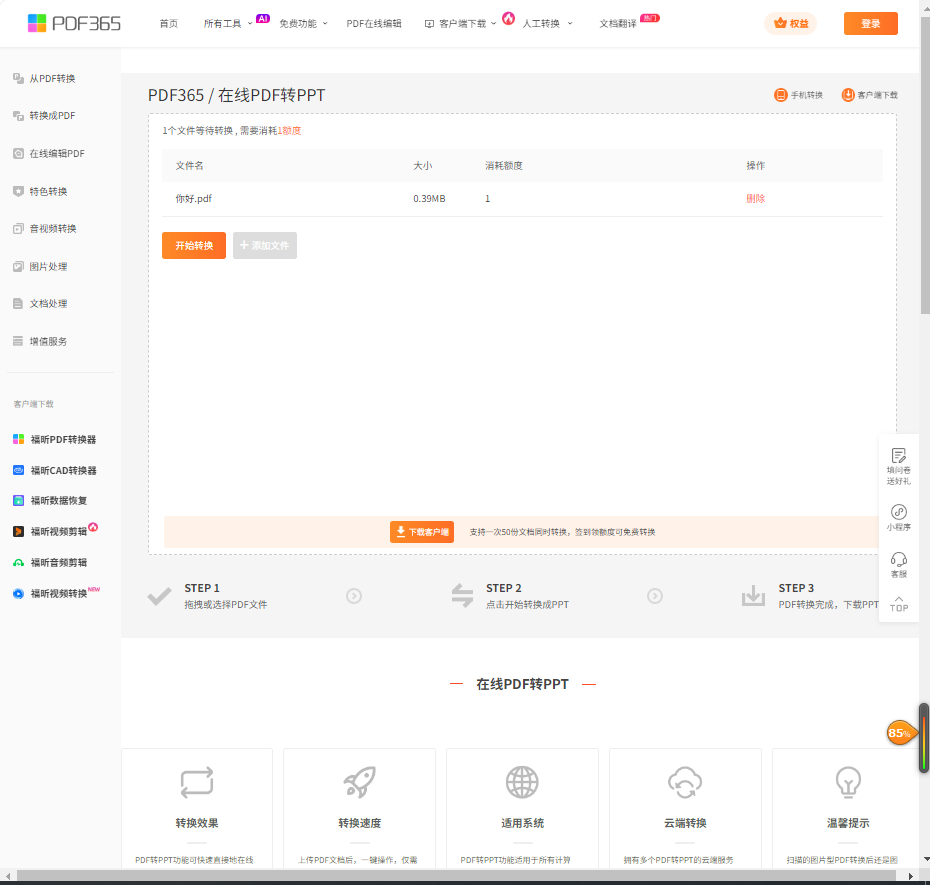
Task: Click the orange 开始转换 button
Action: click(x=194, y=245)
